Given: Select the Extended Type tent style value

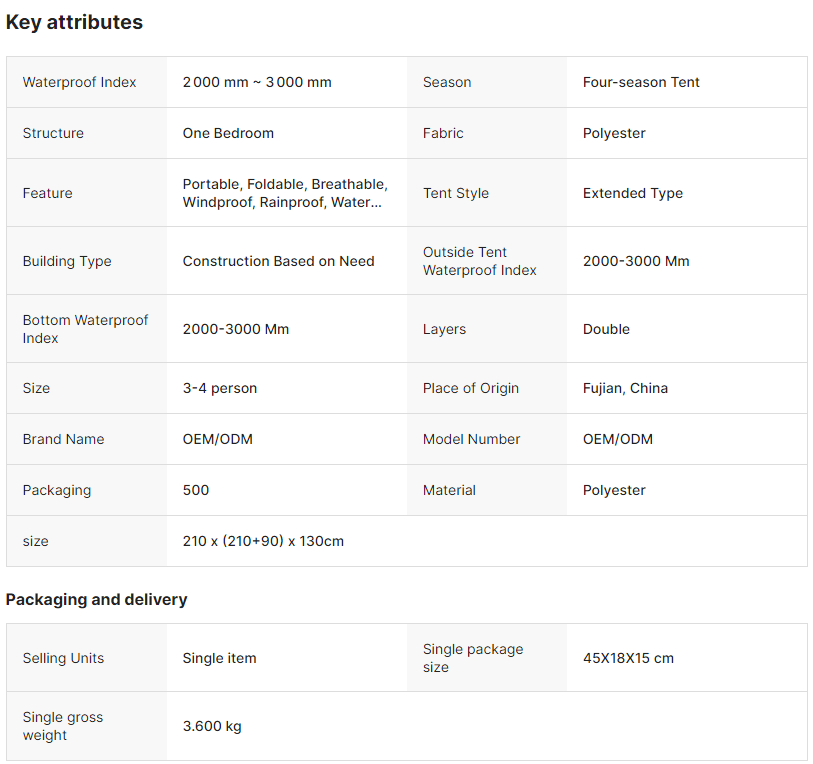Looking at the screenshot, I should click(633, 193).
